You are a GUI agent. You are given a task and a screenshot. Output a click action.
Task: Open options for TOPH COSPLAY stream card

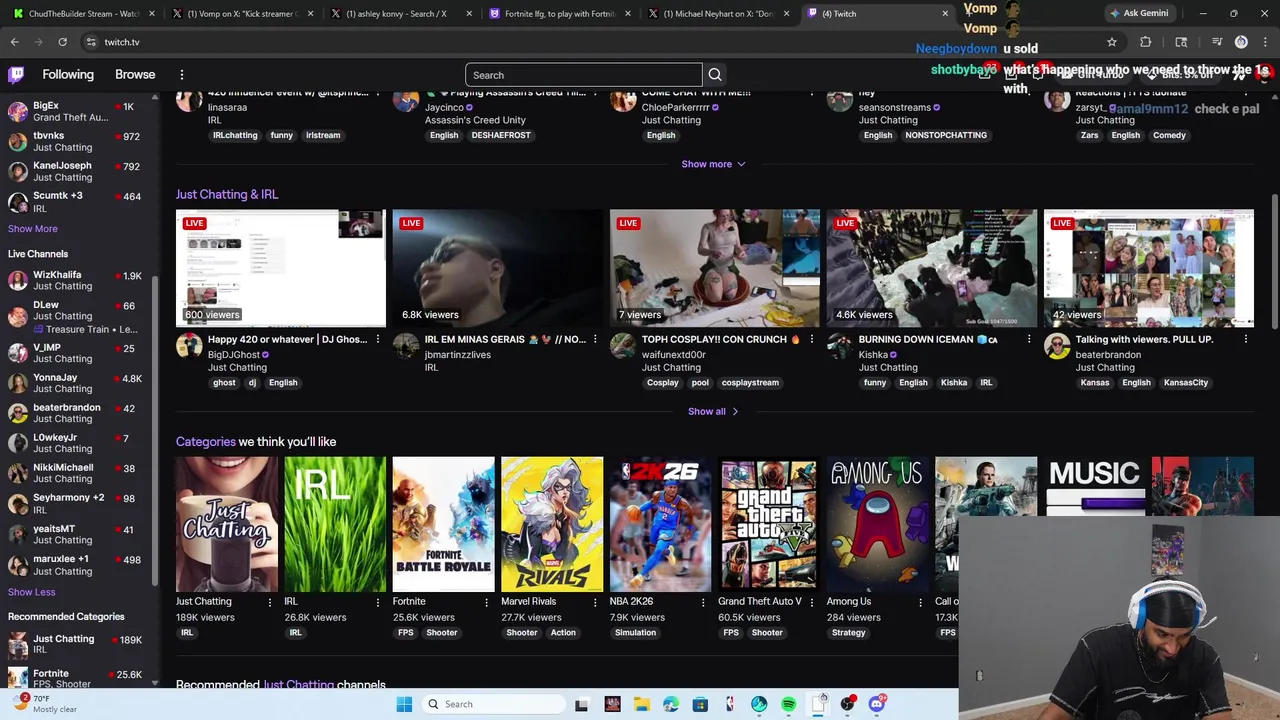811,340
